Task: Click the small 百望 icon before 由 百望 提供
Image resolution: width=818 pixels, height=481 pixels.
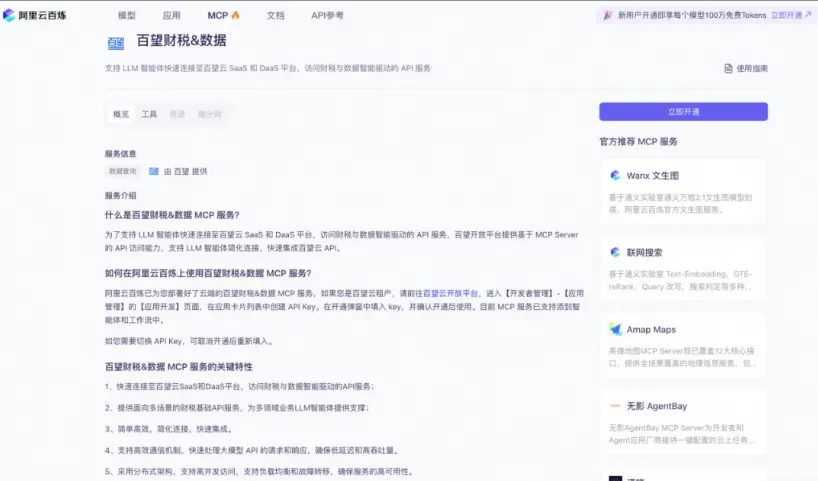Action: click(x=153, y=171)
